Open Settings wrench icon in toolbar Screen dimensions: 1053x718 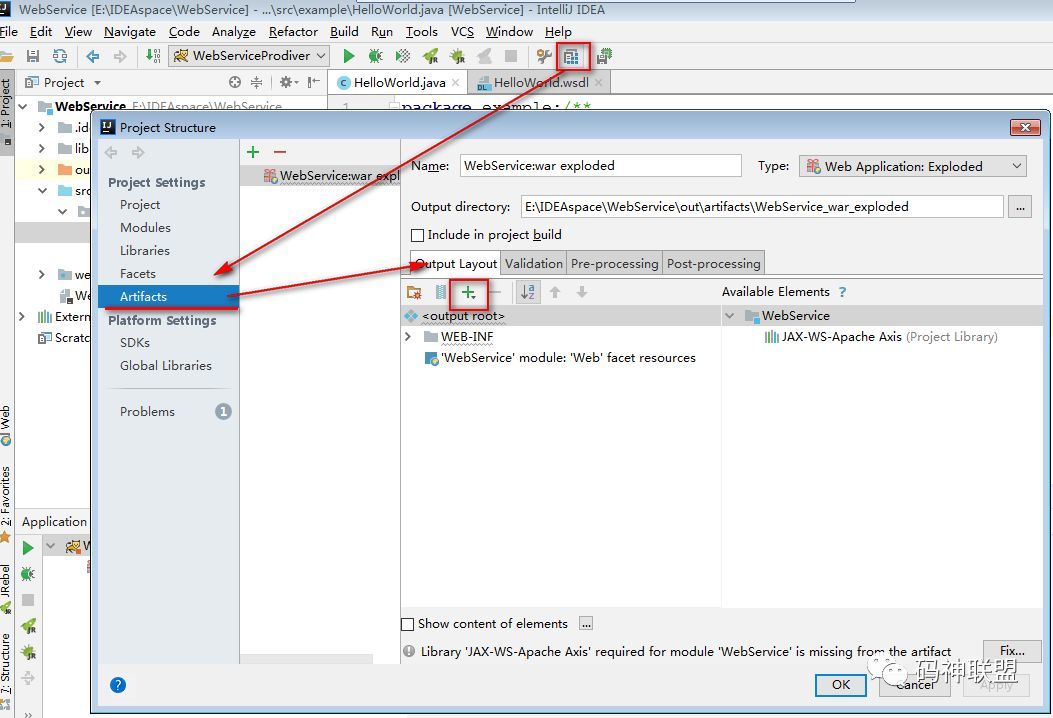click(x=544, y=57)
